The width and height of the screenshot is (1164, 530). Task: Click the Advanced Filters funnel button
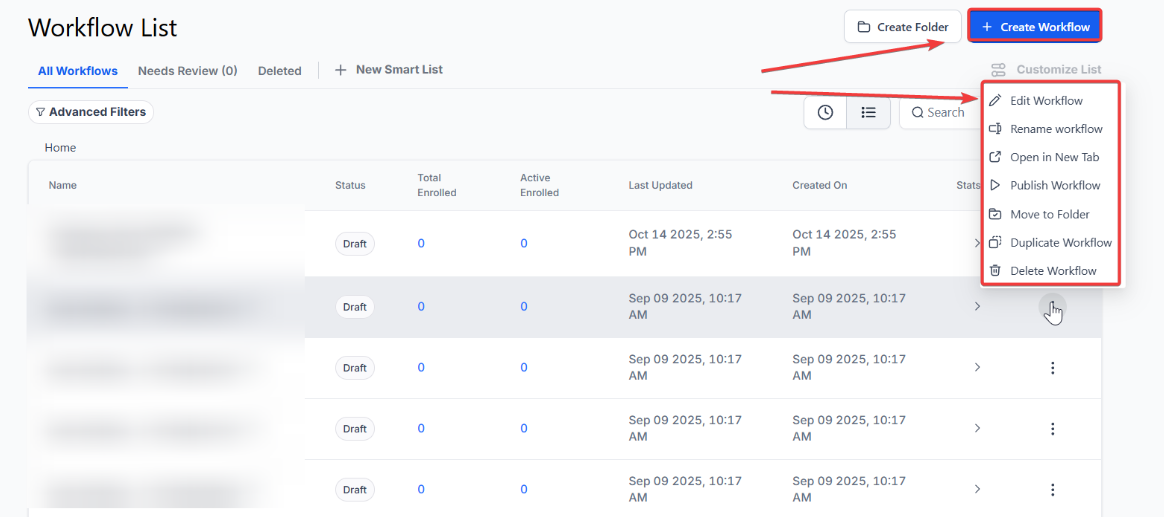pos(91,112)
